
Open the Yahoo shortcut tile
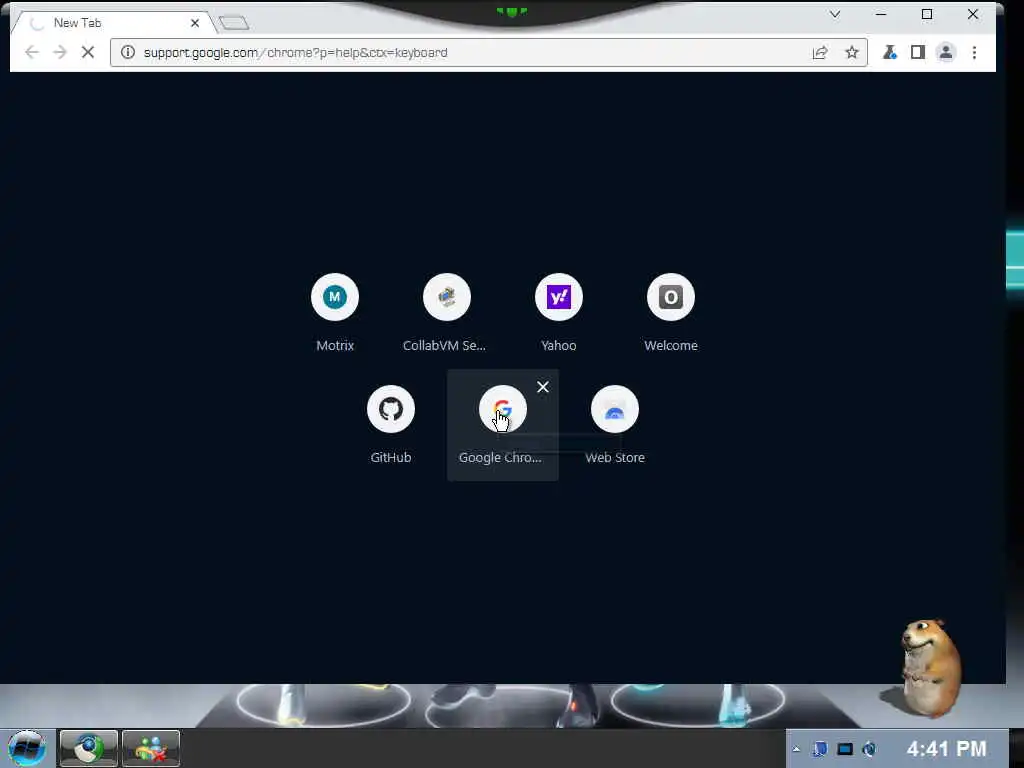[x=558, y=313]
